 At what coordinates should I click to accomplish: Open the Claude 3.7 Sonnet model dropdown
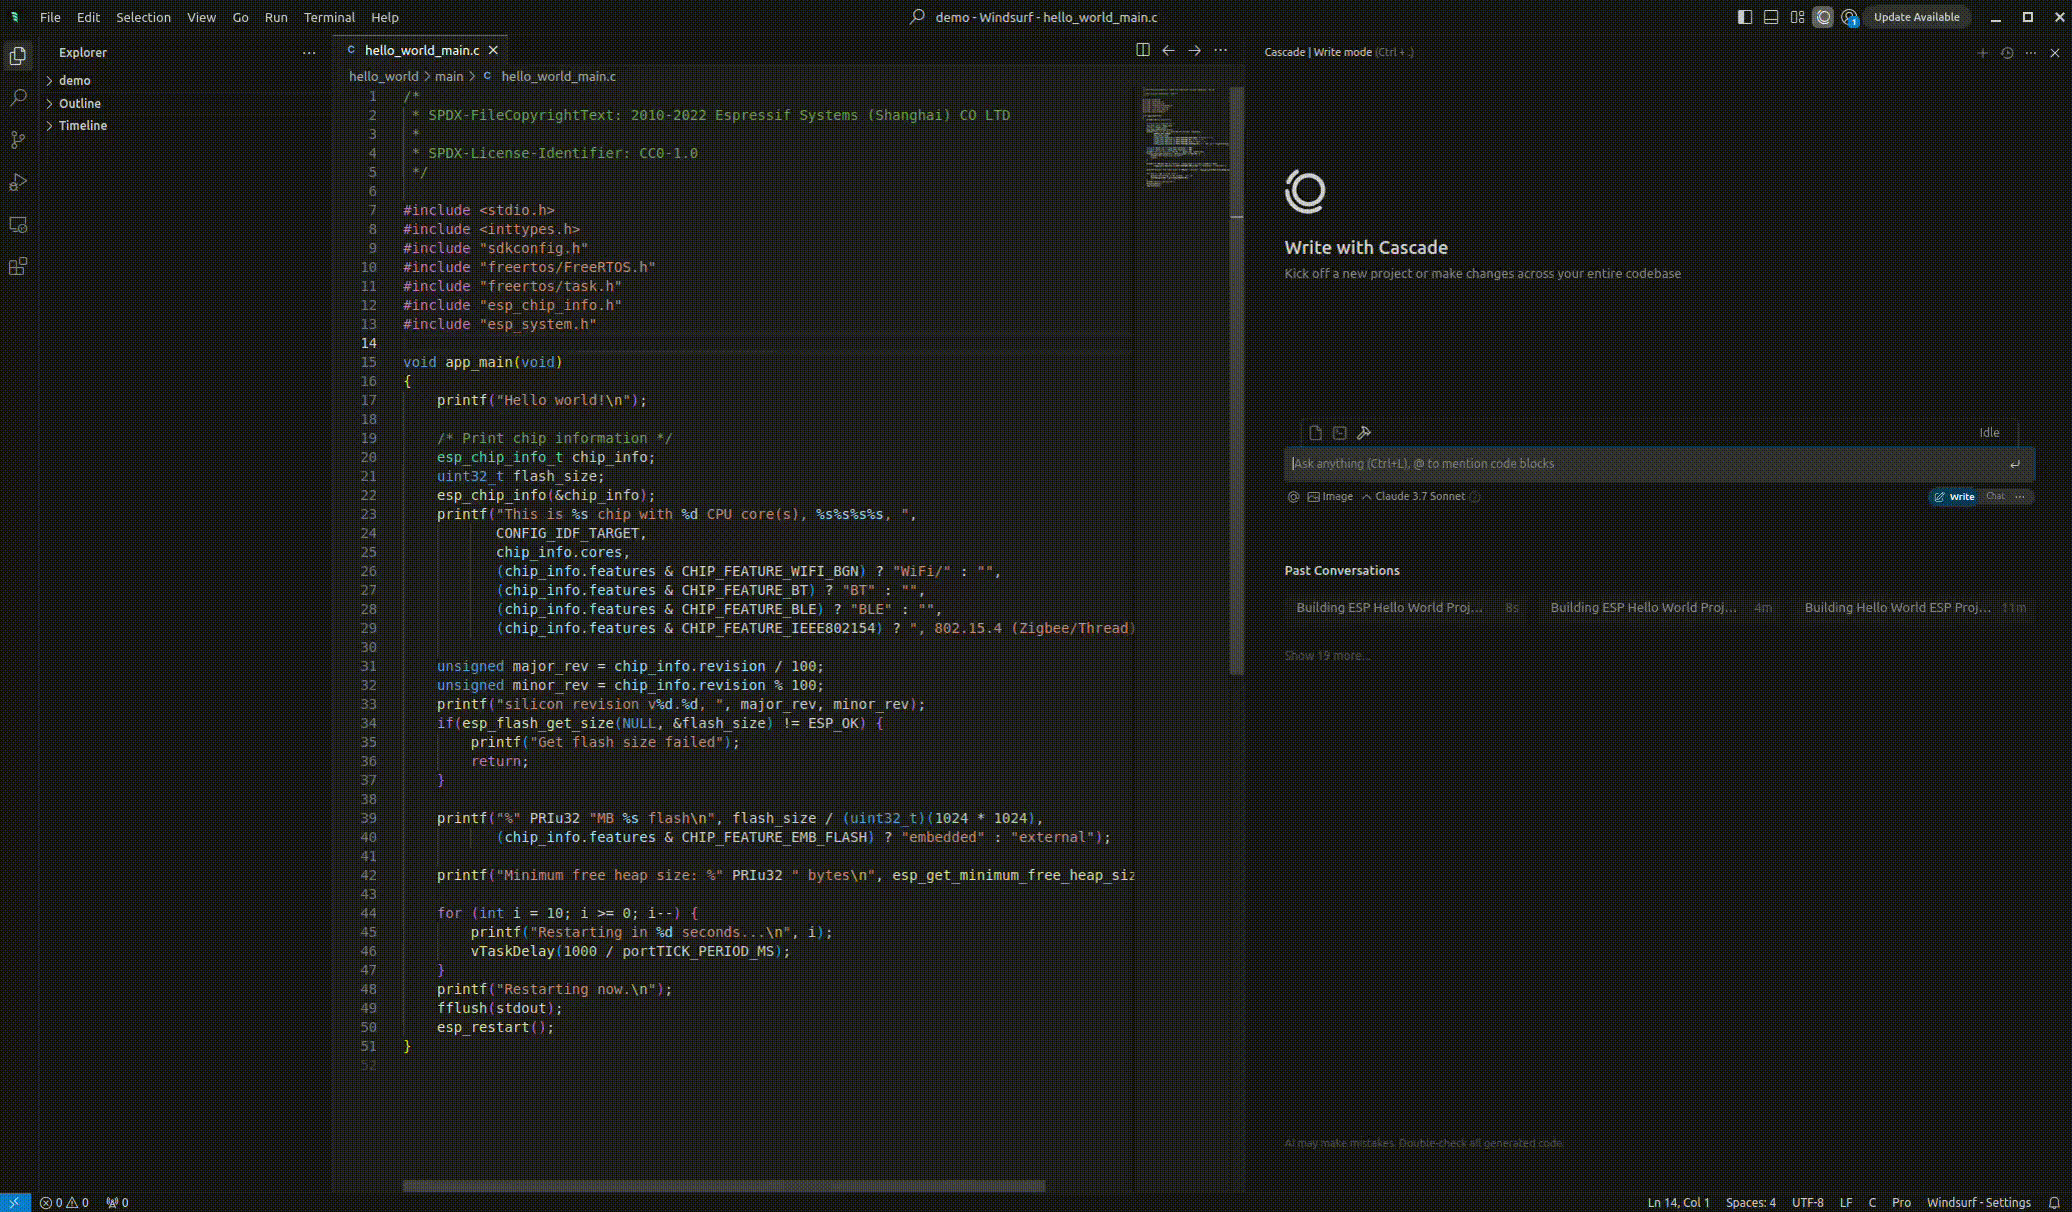click(1418, 497)
